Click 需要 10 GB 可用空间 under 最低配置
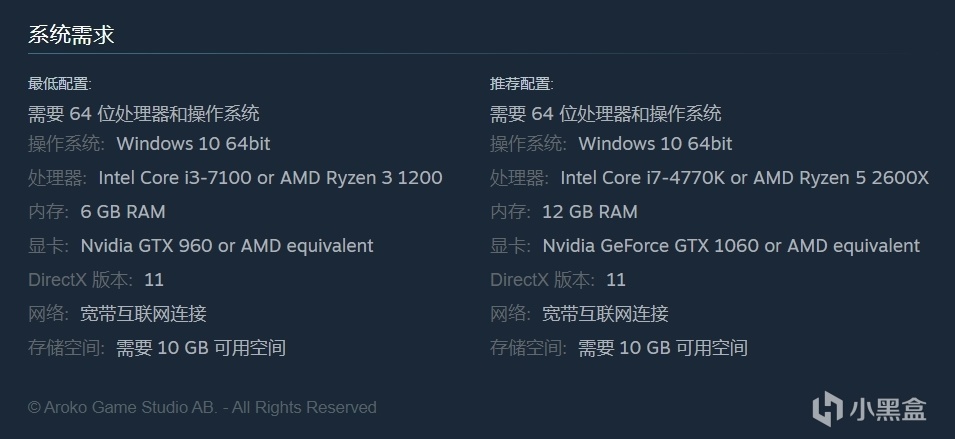The image size is (955, 439). (201, 348)
